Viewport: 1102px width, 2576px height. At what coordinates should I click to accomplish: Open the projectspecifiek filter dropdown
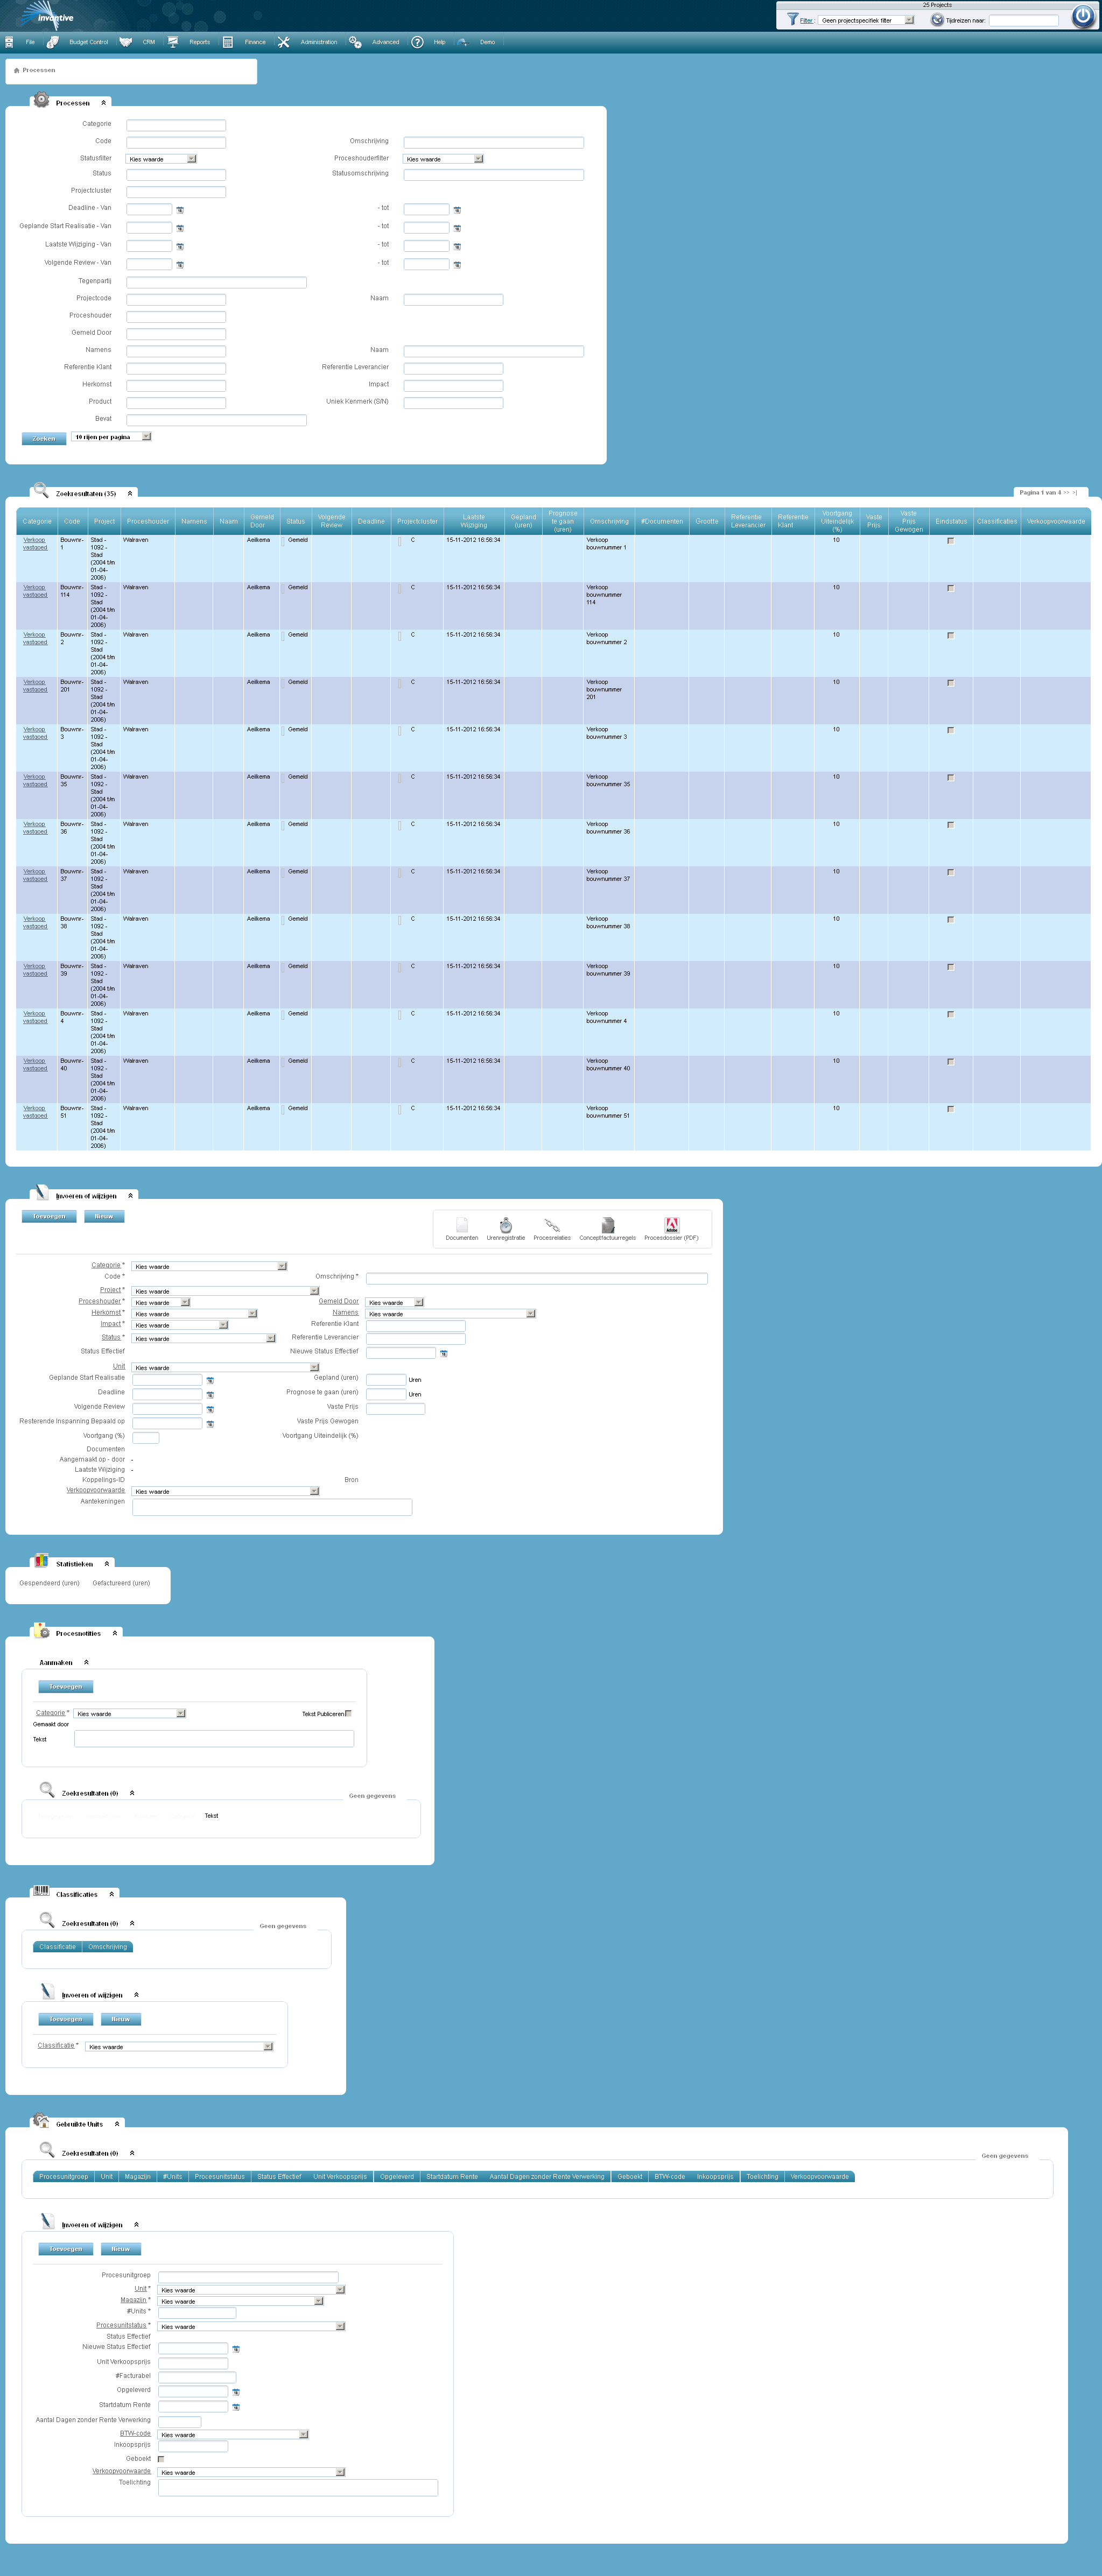[866, 20]
